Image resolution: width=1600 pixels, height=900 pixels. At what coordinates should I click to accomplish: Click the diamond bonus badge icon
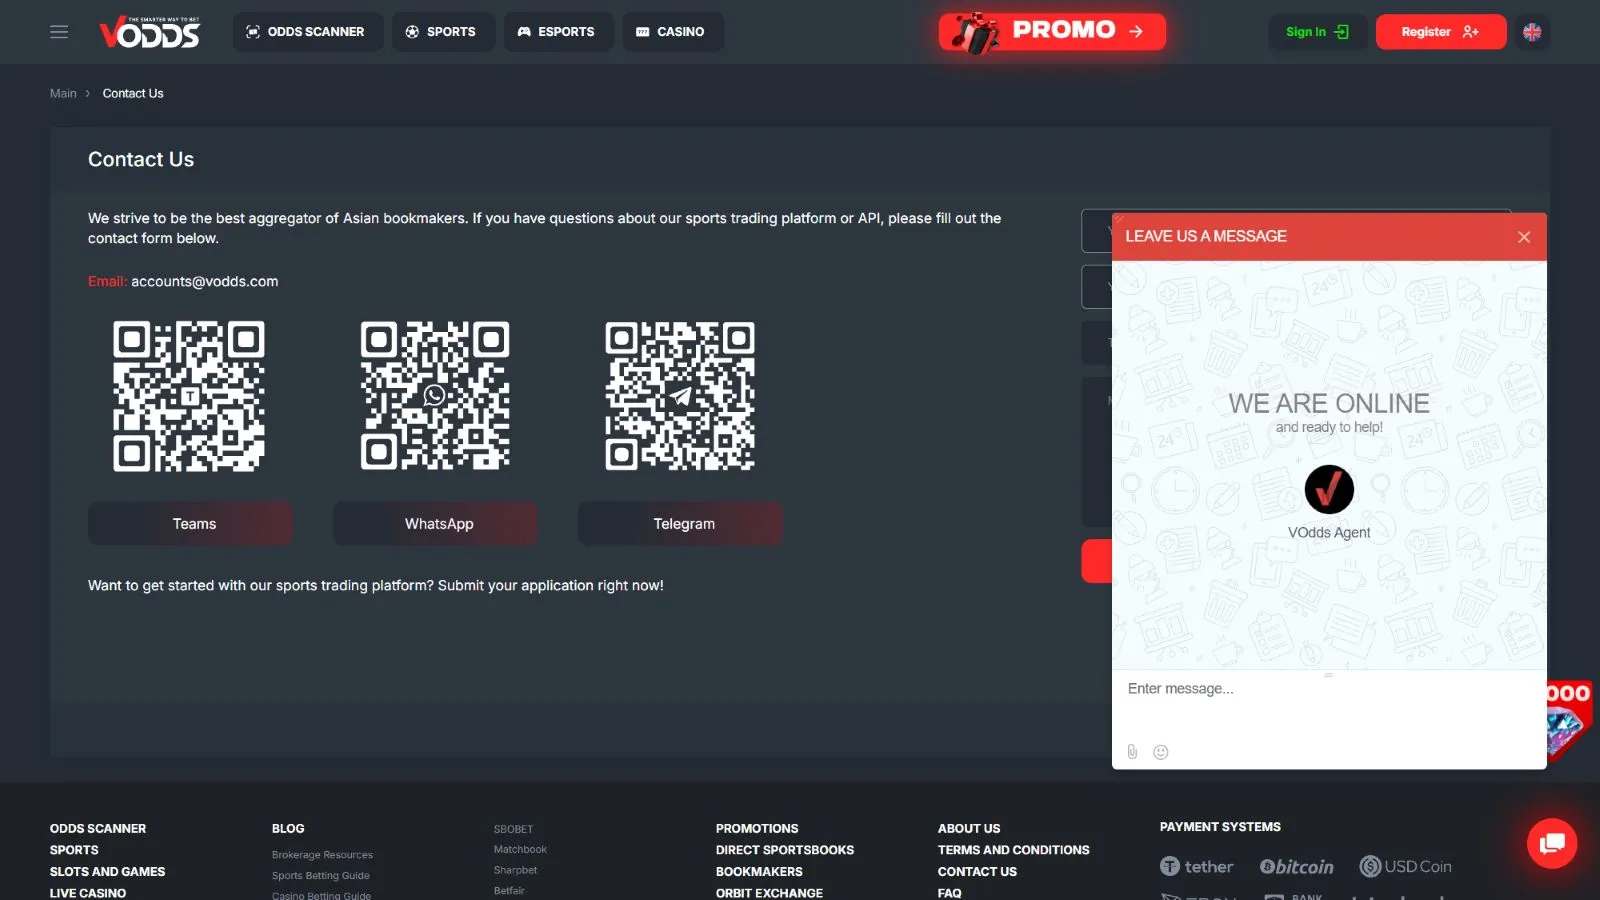1569,720
